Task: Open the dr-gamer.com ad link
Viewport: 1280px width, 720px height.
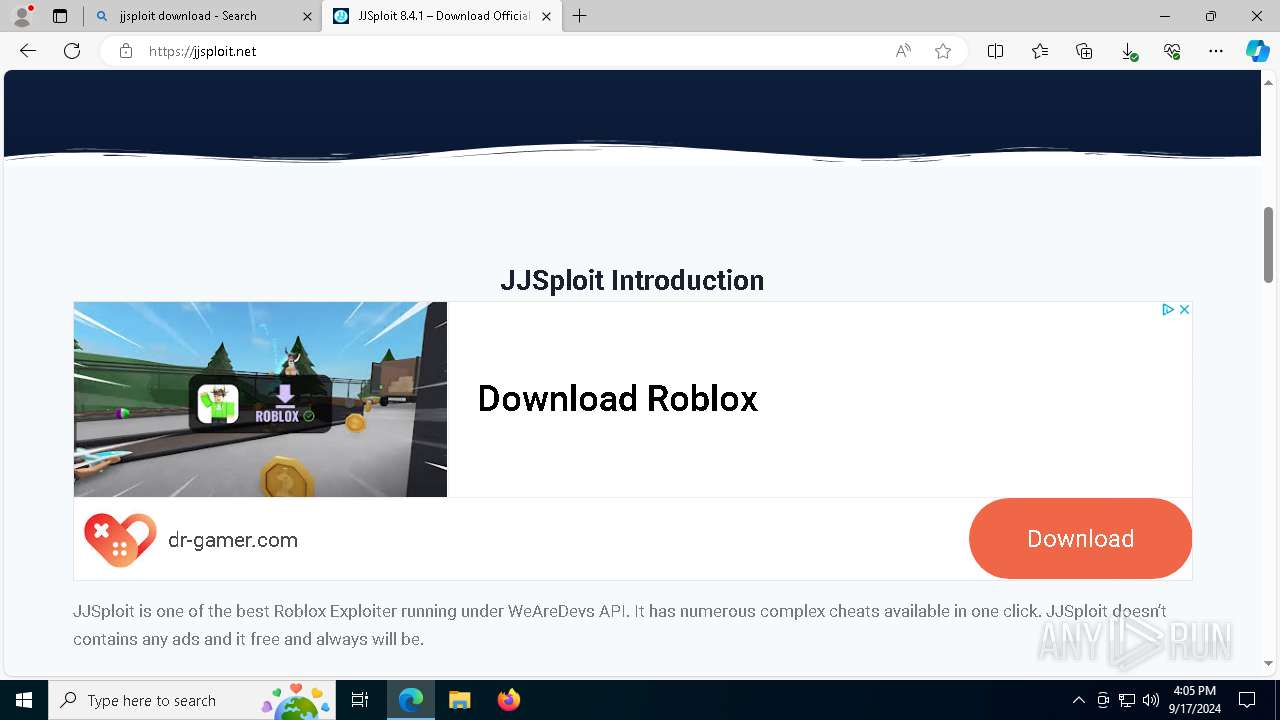Action: click(x=233, y=540)
